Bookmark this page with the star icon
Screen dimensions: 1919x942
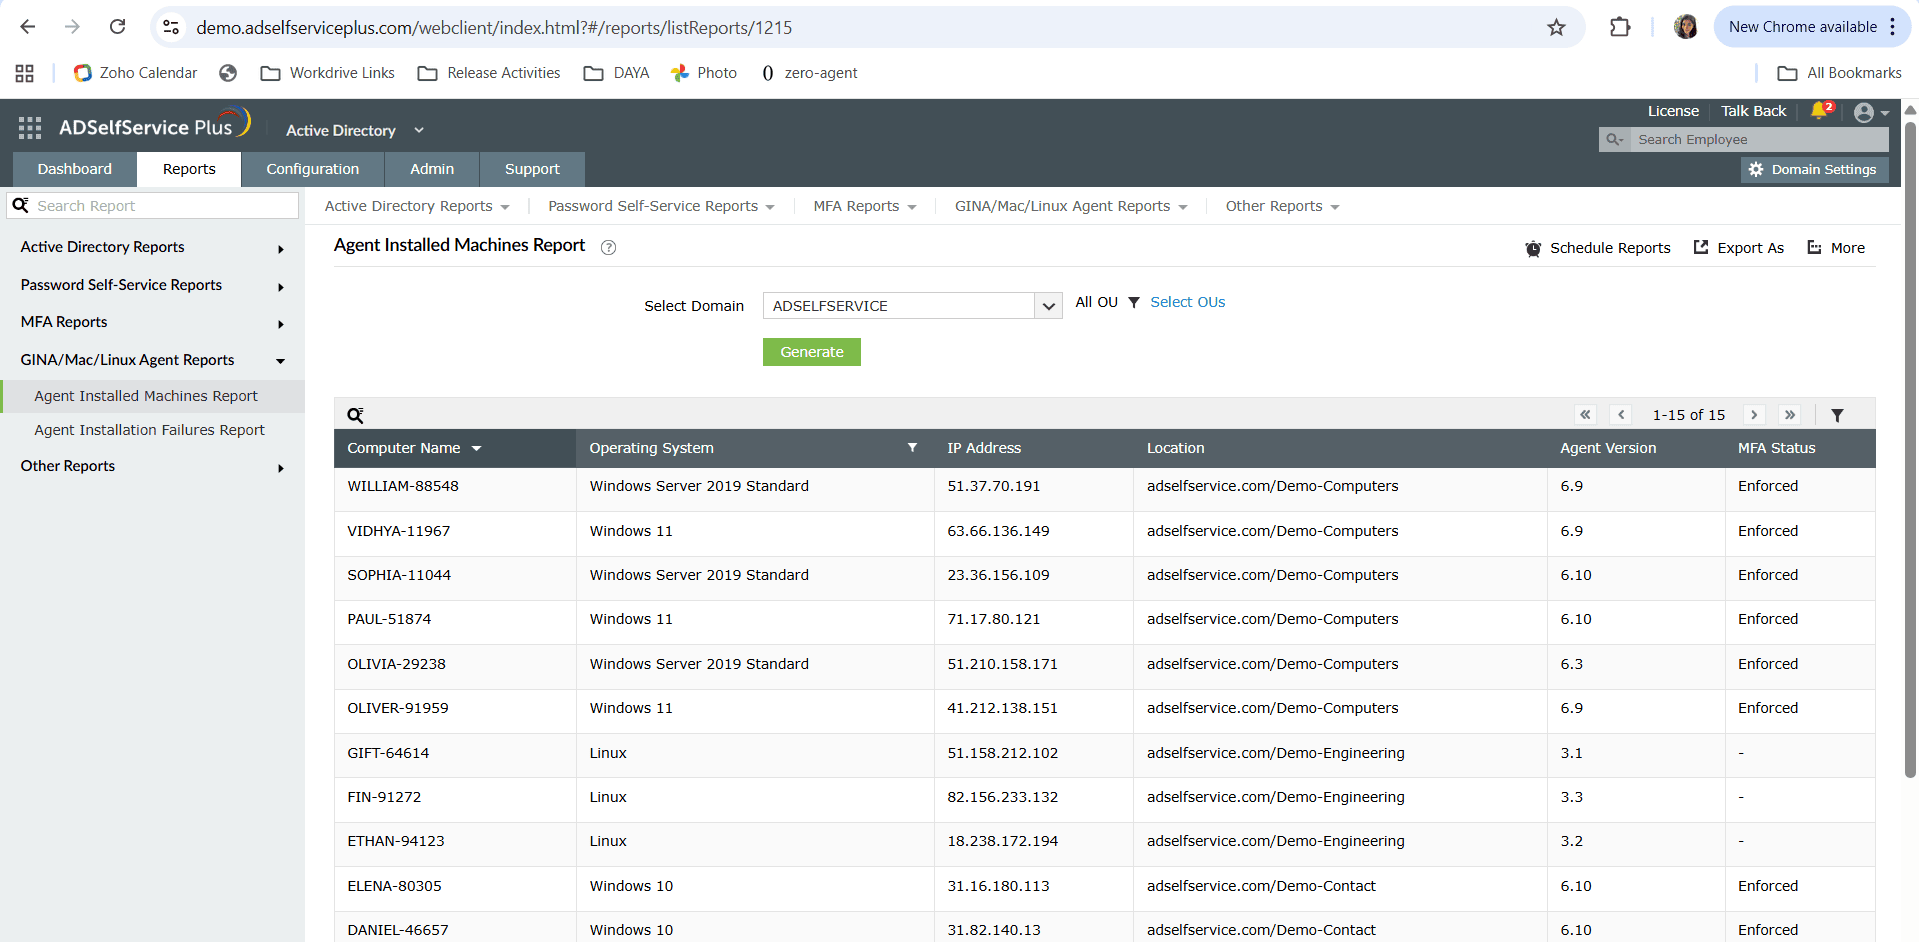pos(1556,28)
